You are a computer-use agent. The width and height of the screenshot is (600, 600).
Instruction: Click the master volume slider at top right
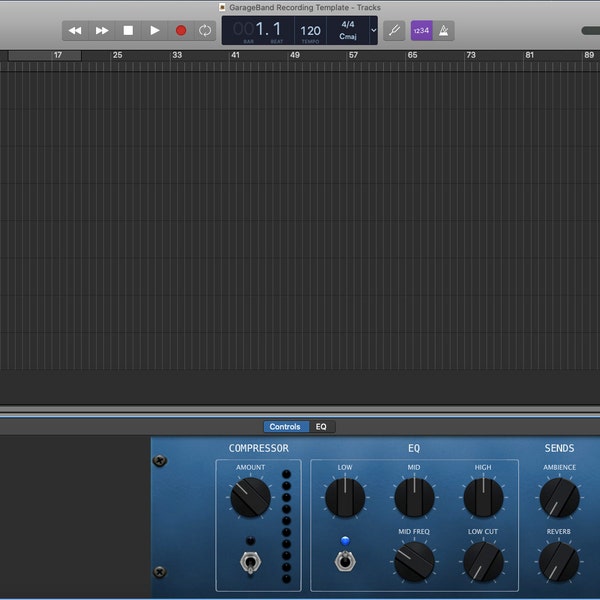(590, 31)
